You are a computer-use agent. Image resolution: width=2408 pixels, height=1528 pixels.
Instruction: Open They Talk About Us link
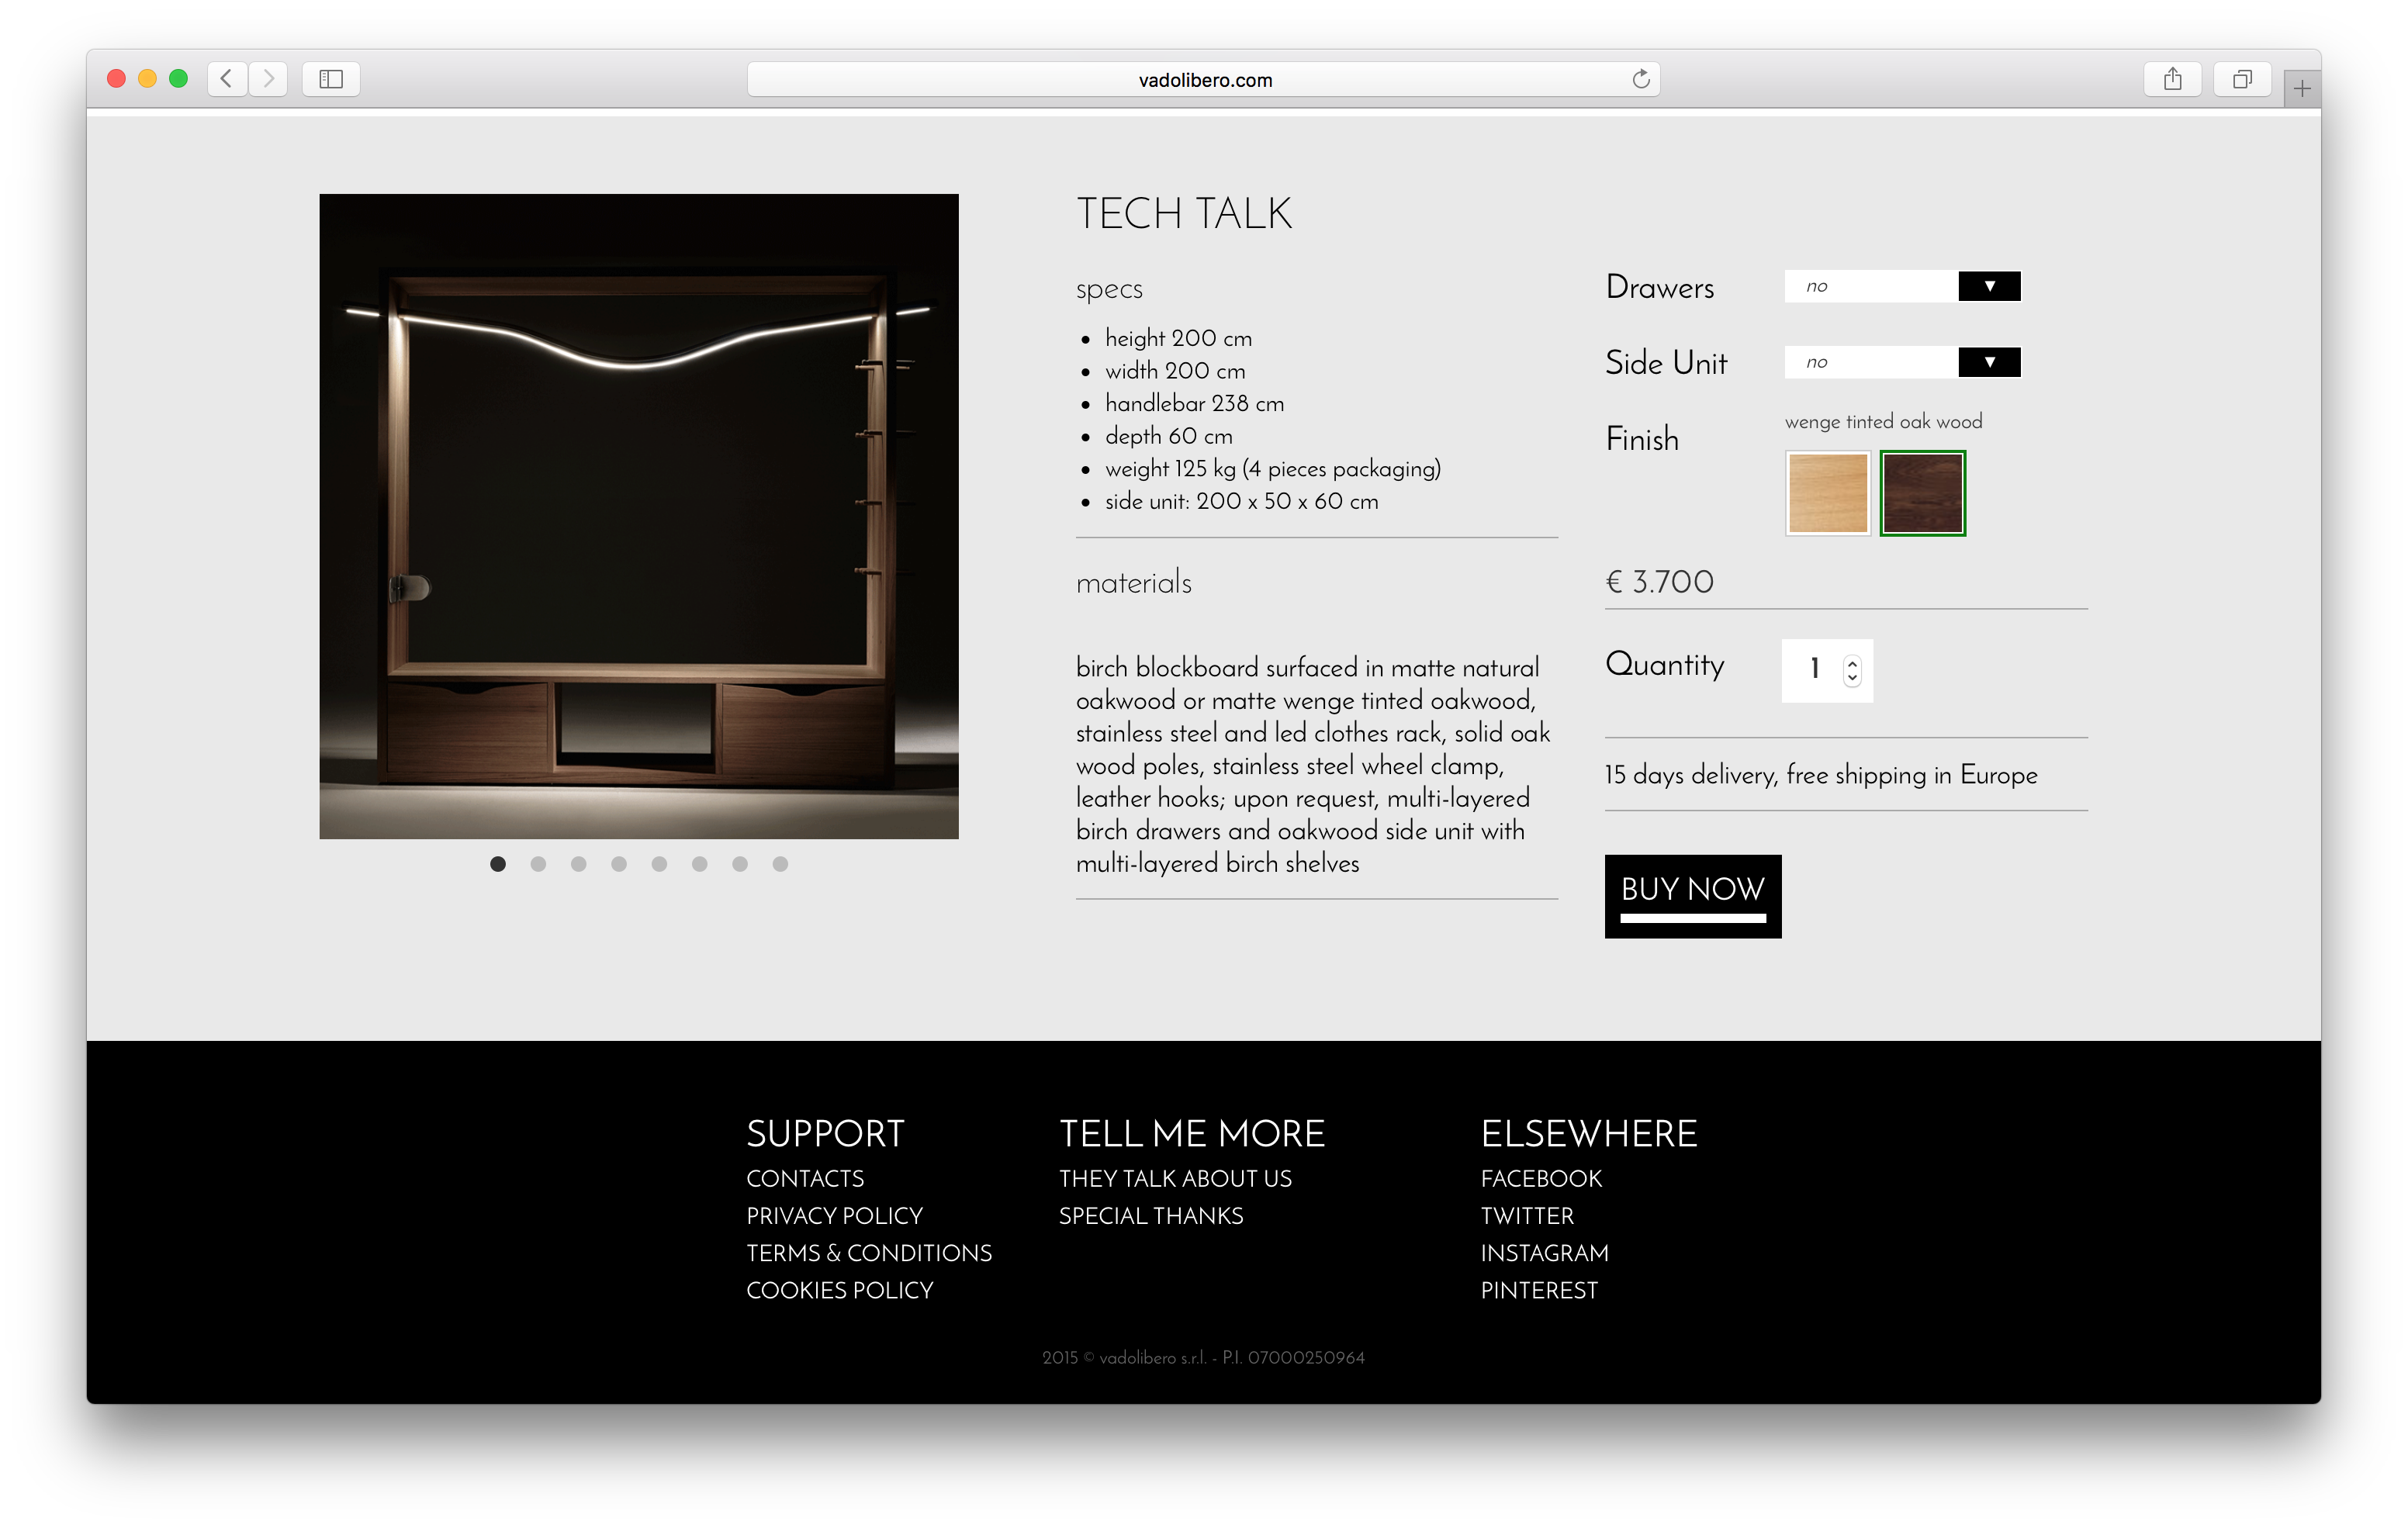1175,1178
